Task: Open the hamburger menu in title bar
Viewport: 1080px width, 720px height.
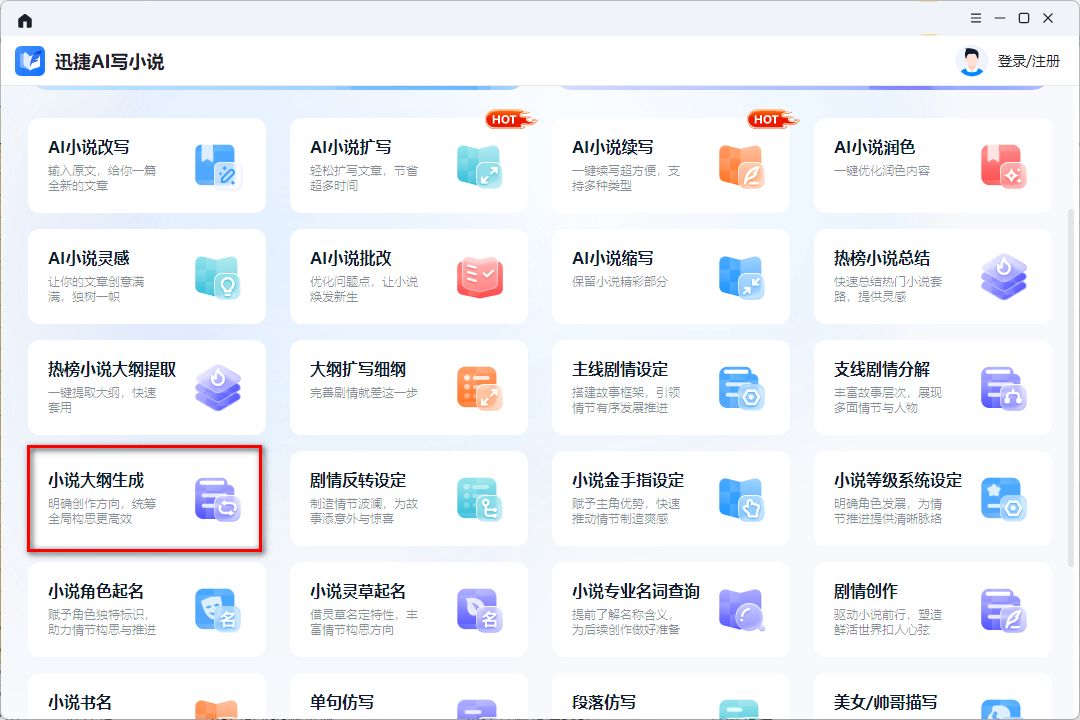Action: [x=976, y=18]
